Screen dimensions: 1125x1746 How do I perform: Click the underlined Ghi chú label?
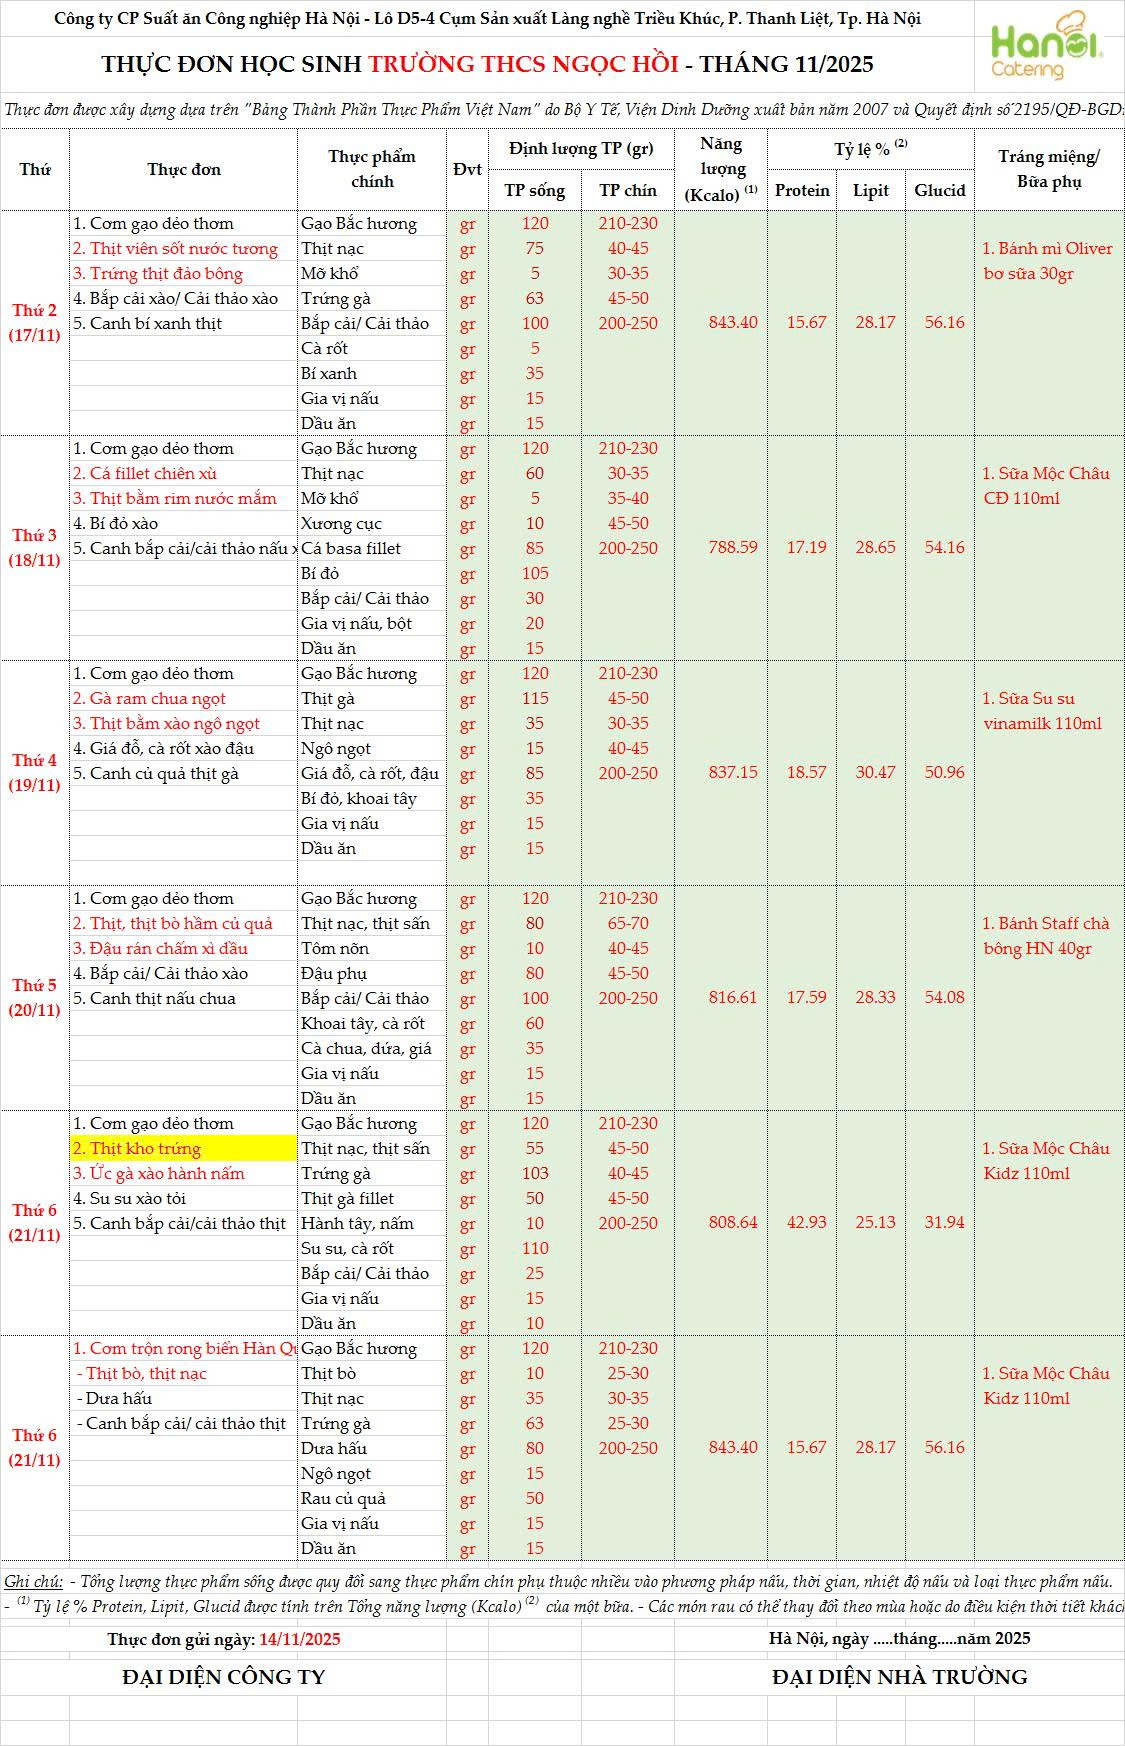(x=33, y=1581)
